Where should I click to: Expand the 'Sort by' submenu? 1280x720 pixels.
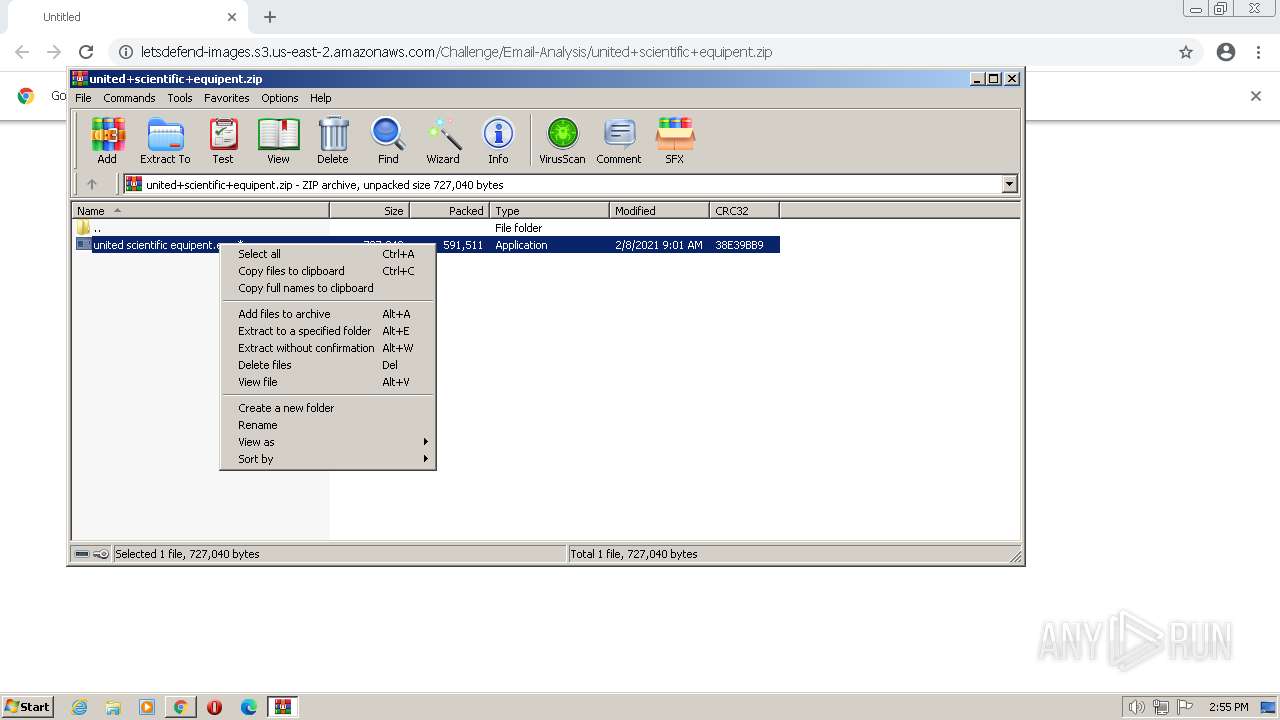(328, 459)
